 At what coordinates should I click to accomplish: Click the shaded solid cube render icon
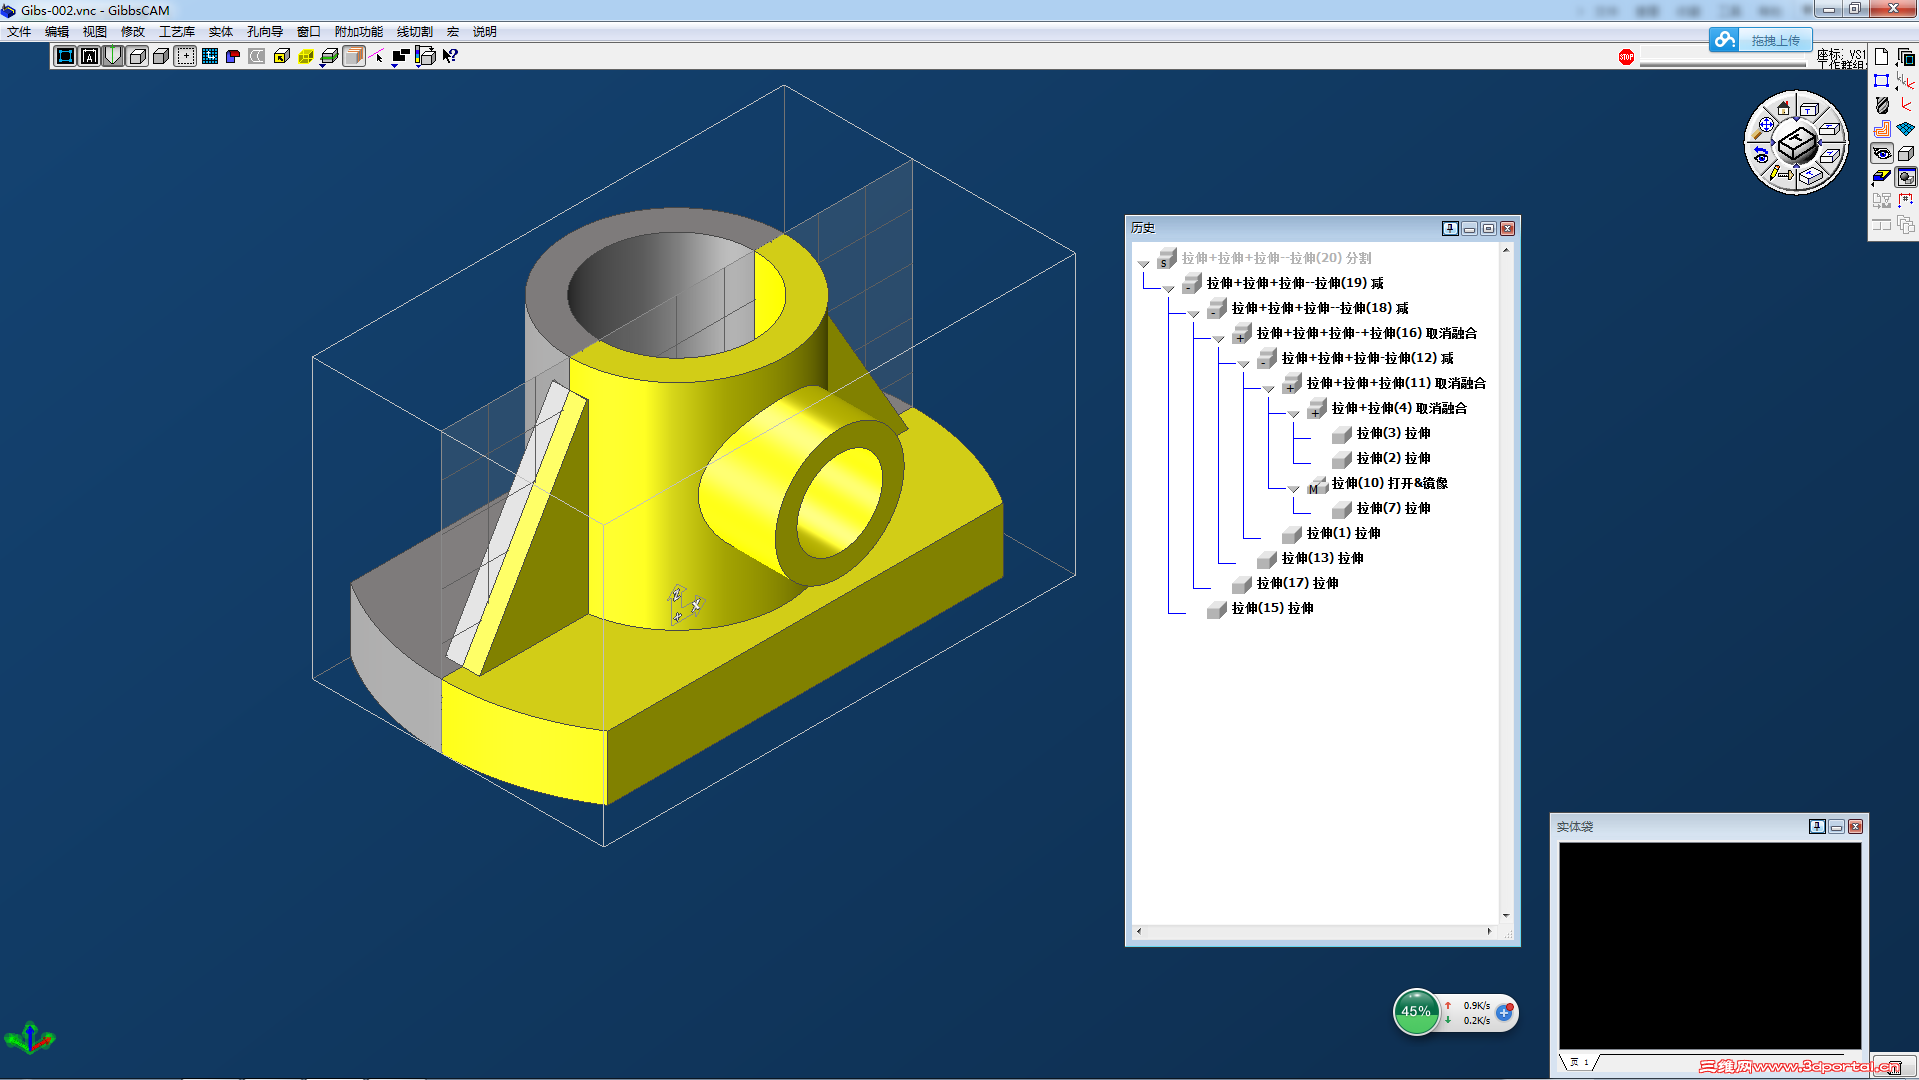pos(161,56)
